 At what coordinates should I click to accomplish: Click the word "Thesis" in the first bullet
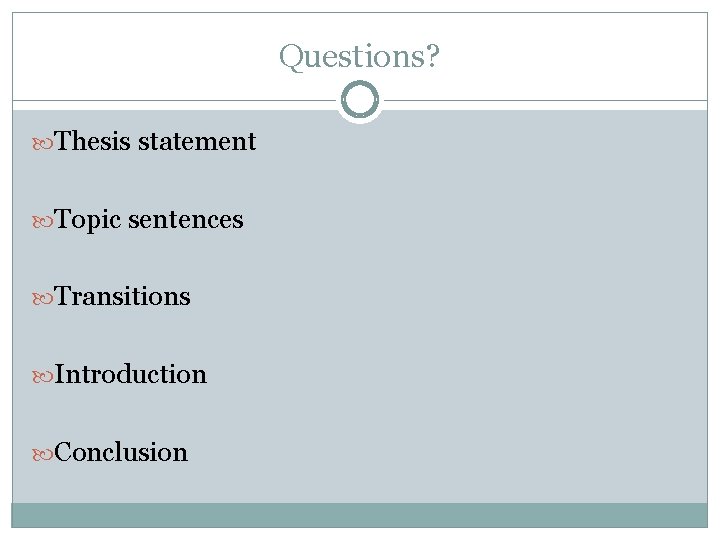92,141
